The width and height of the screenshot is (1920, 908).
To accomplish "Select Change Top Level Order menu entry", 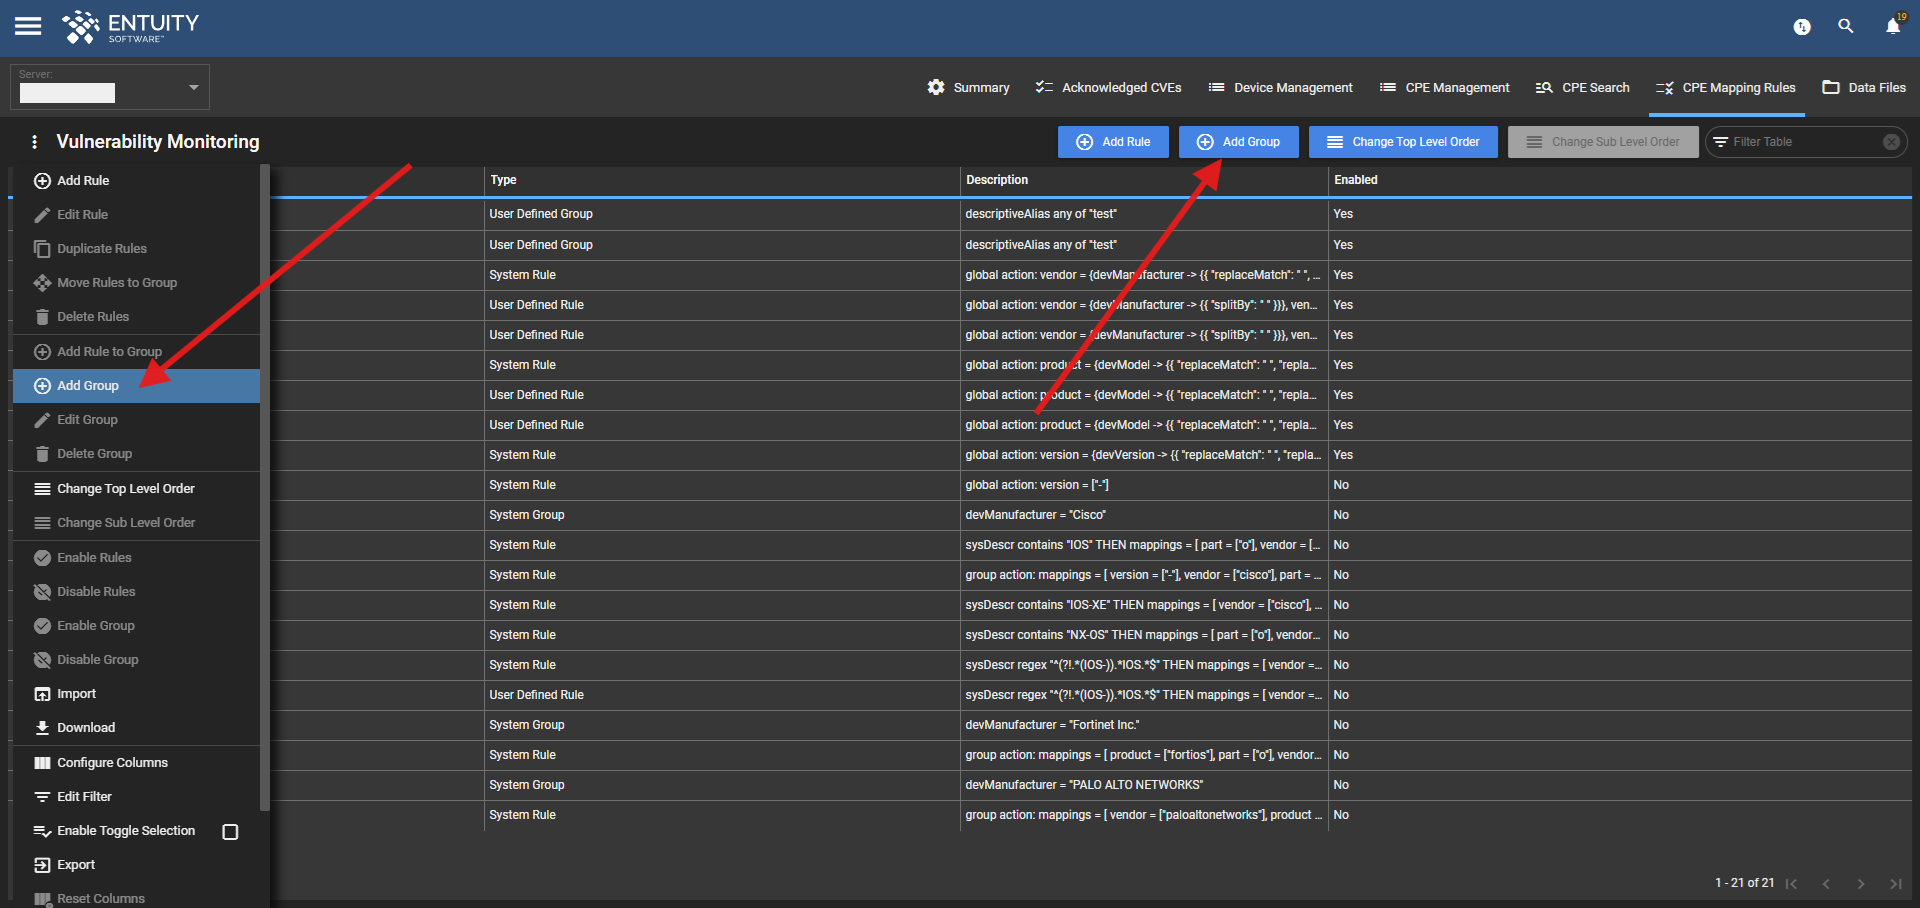I will pos(136,489).
